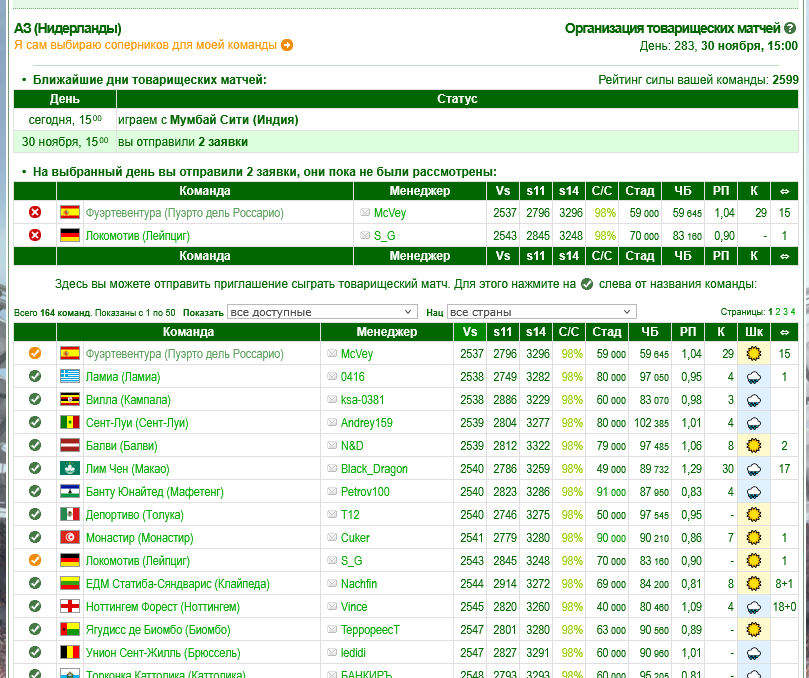Click Latvia flag icon beside Балви
The image size is (809, 678).
(70, 445)
